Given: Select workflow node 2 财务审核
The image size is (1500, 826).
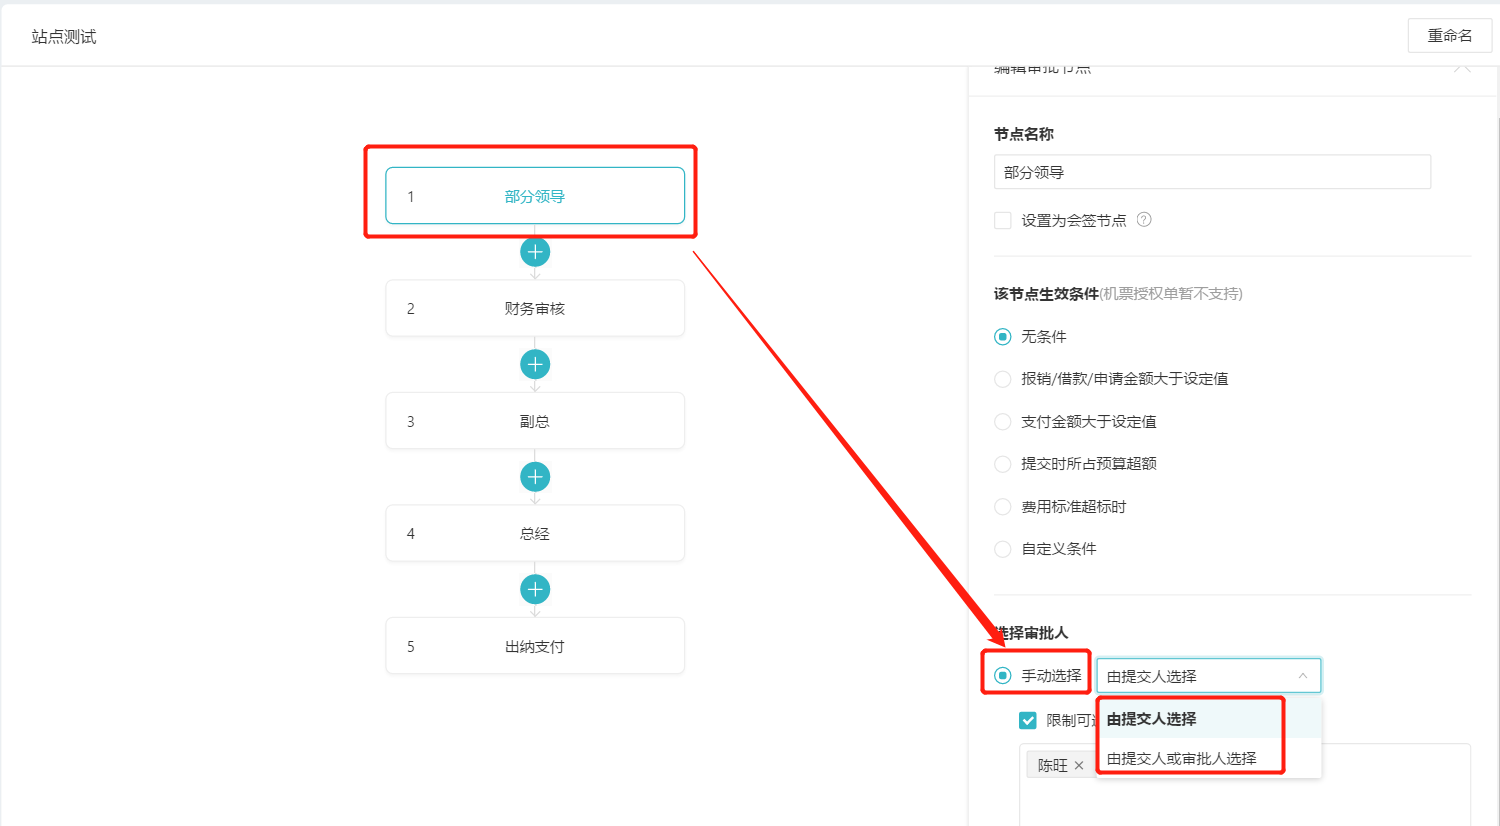Looking at the screenshot, I should click(x=535, y=308).
